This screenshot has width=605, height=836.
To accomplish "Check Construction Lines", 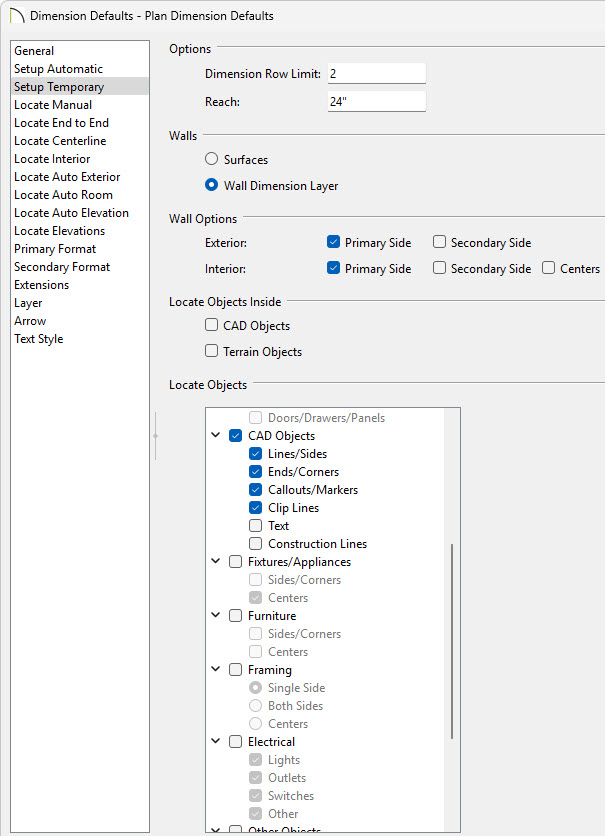I will click(256, 543).
